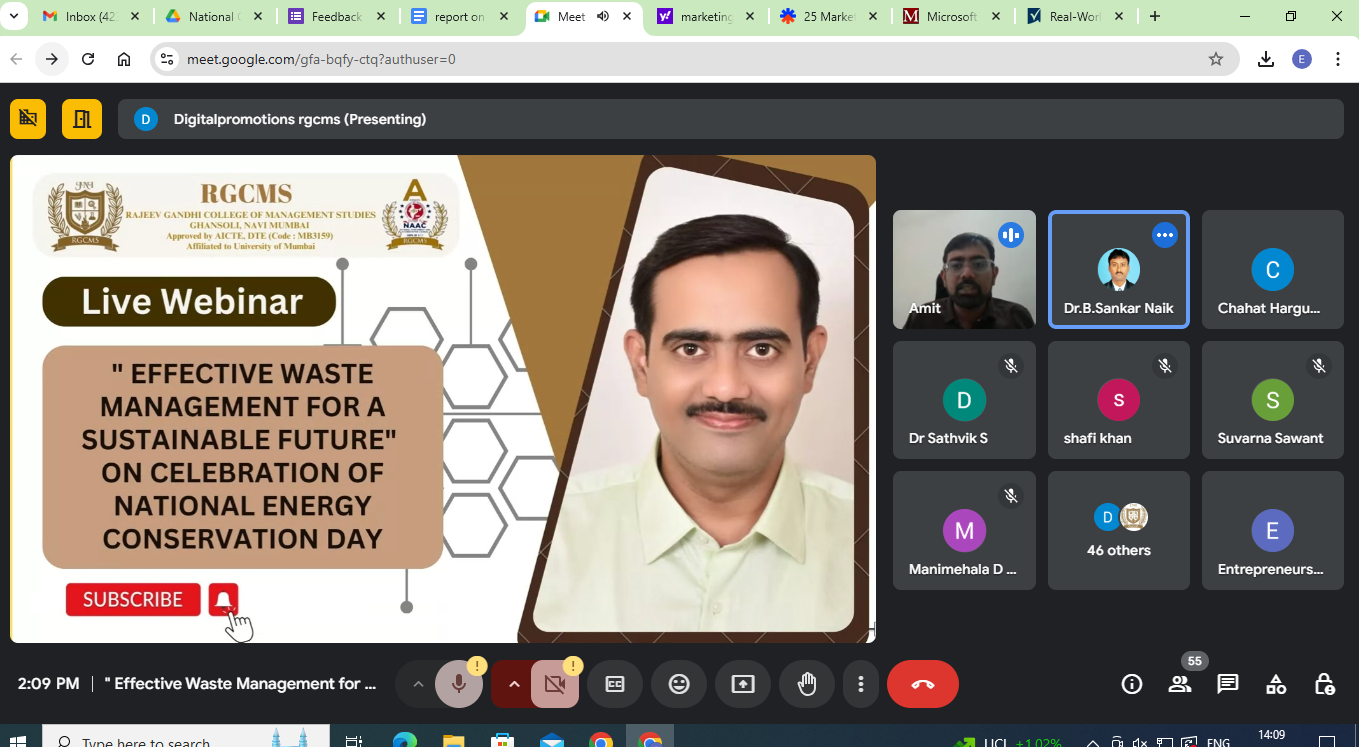Click the 46 others participants tile

tap(1118, 530)
